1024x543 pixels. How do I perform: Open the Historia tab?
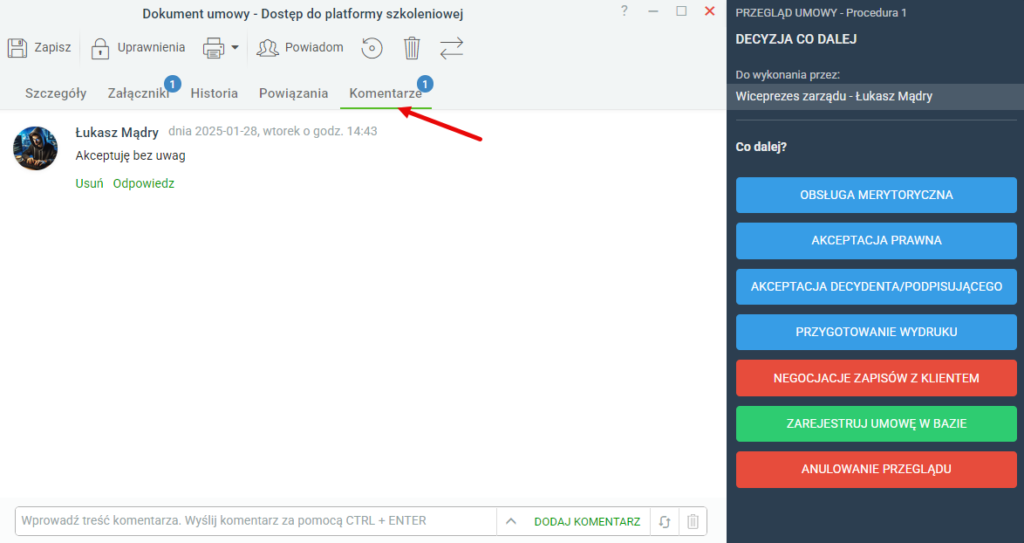click(x=214, y=93)
